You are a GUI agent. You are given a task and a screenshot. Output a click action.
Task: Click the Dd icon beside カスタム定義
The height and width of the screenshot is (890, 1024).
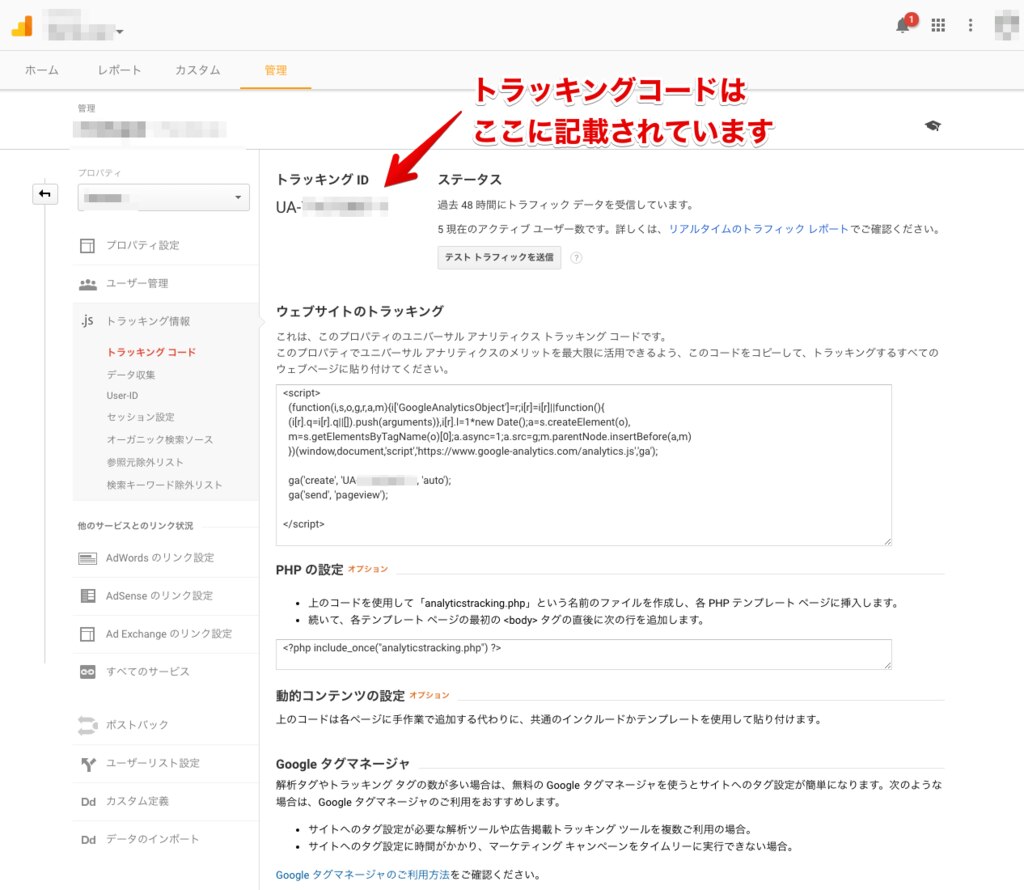(88, 802)
